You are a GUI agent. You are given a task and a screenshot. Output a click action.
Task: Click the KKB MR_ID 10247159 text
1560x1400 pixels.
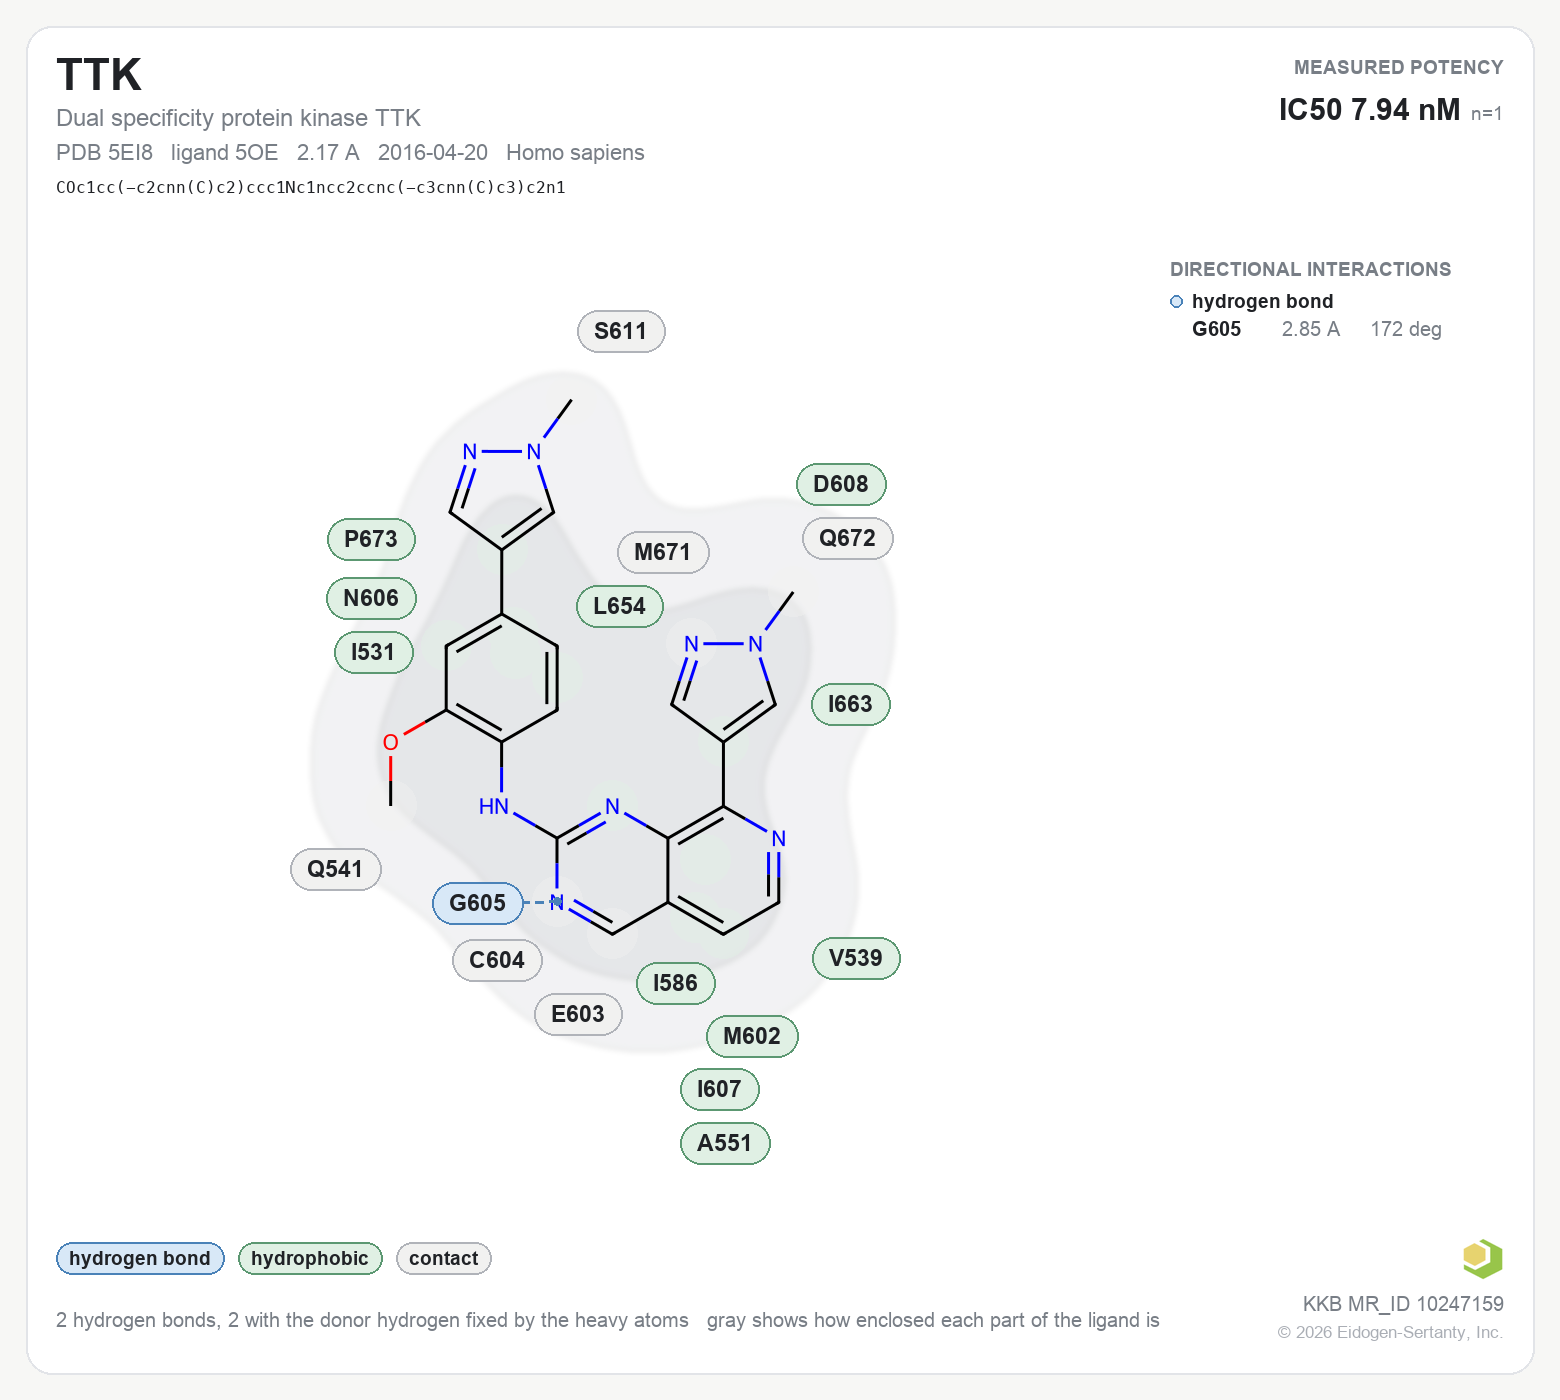coord(1403,1304)
